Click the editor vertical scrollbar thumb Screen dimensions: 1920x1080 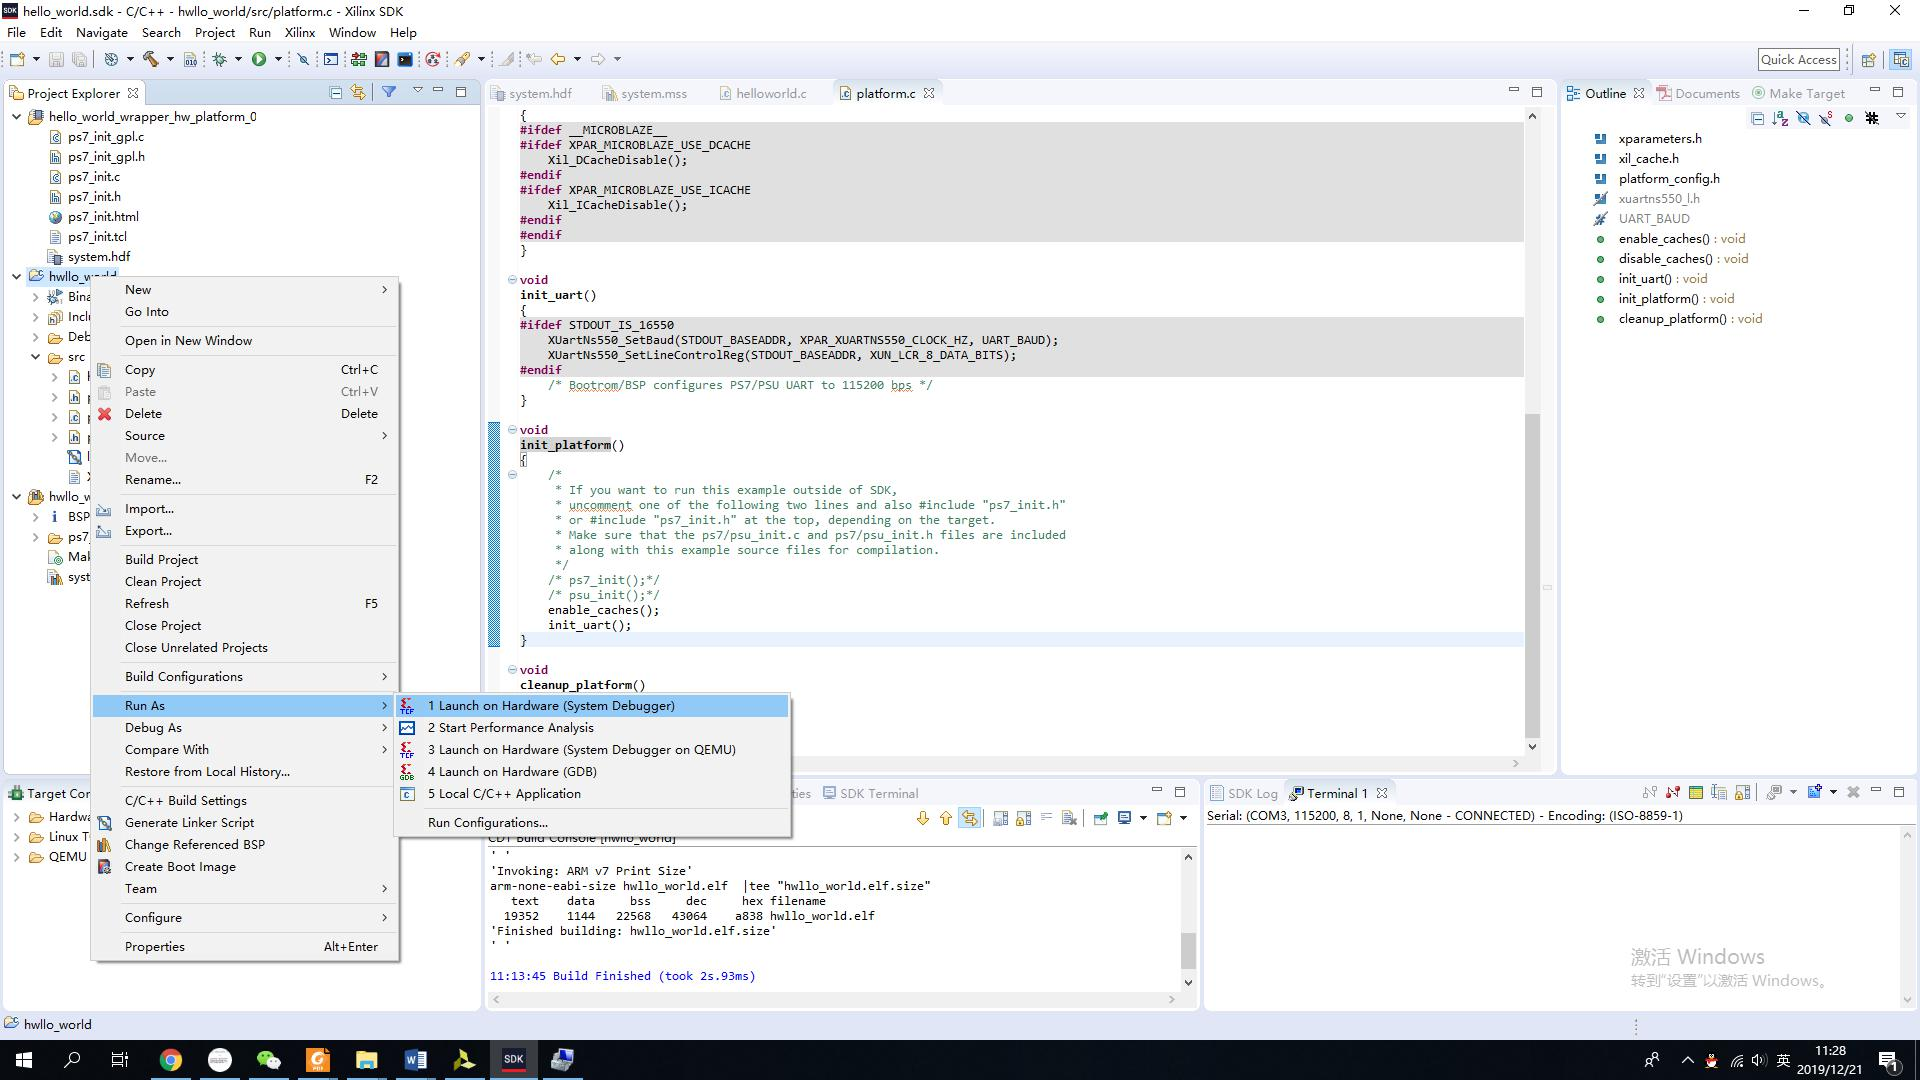click(1532, 575)
